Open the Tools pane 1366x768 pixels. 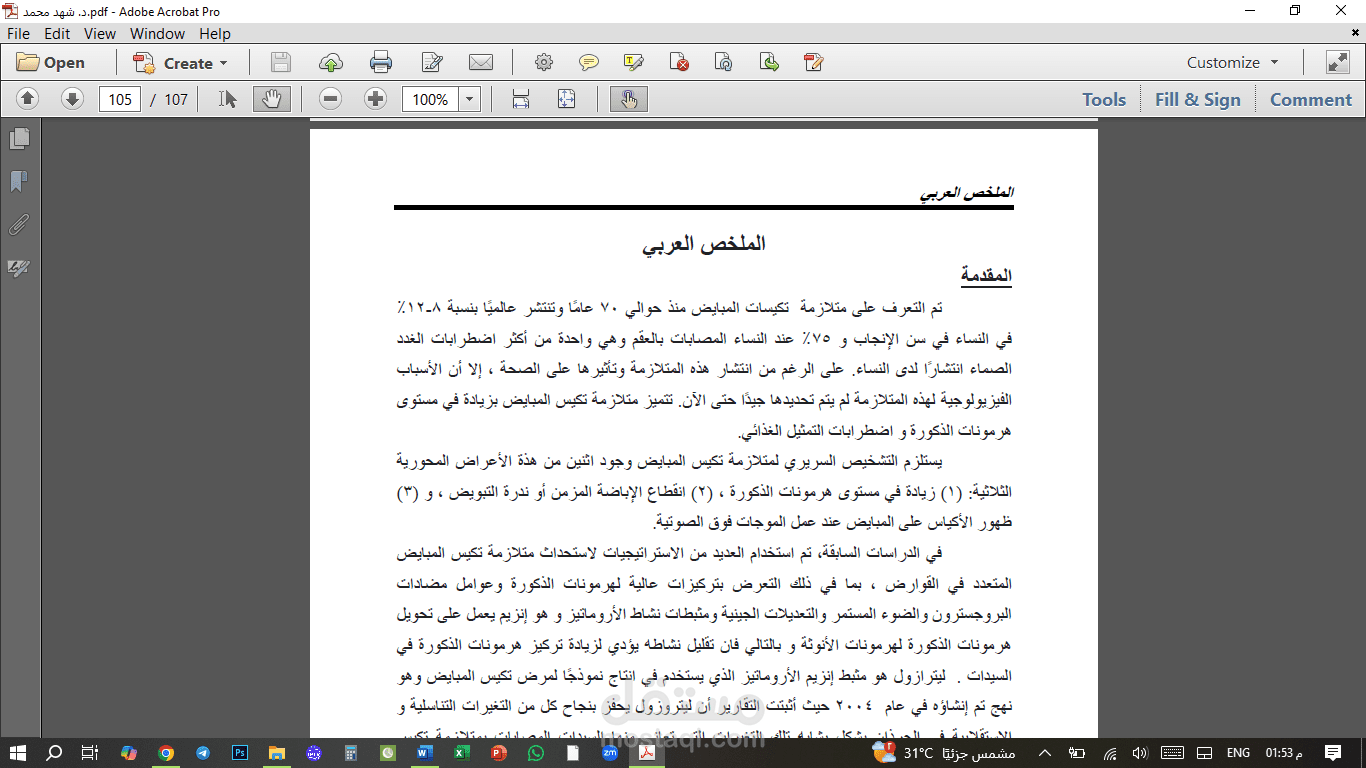(x=1104, y=99)
